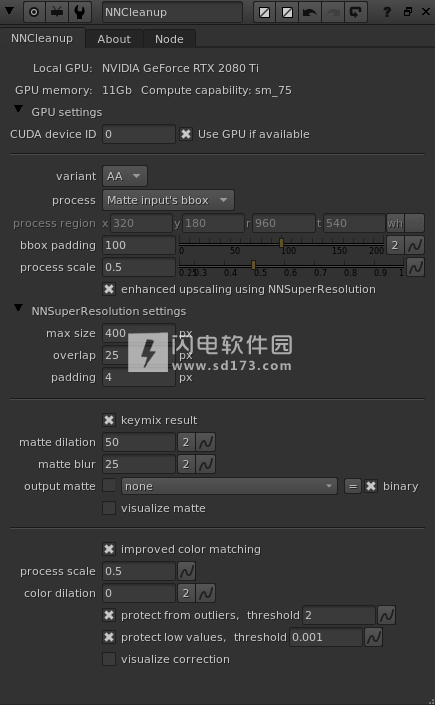The height and width of the screenshot is (705, 435).
Task: Open the help question mark icon
Action: (387, 12)
